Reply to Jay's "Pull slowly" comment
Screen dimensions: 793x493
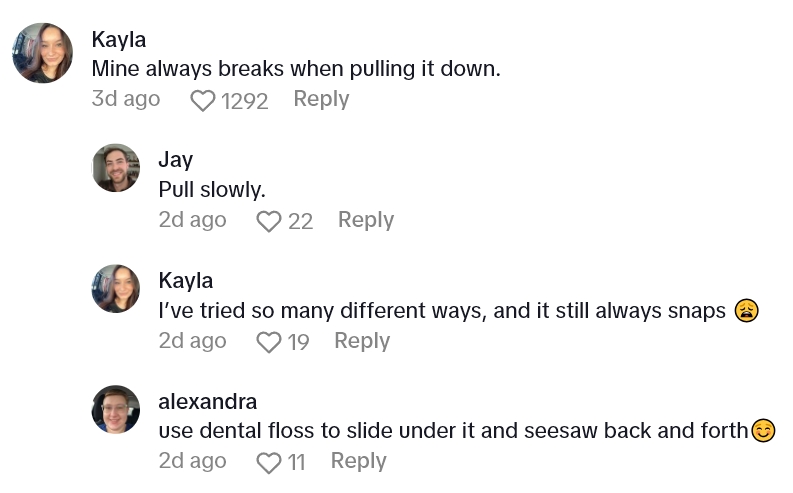point(366,220)
